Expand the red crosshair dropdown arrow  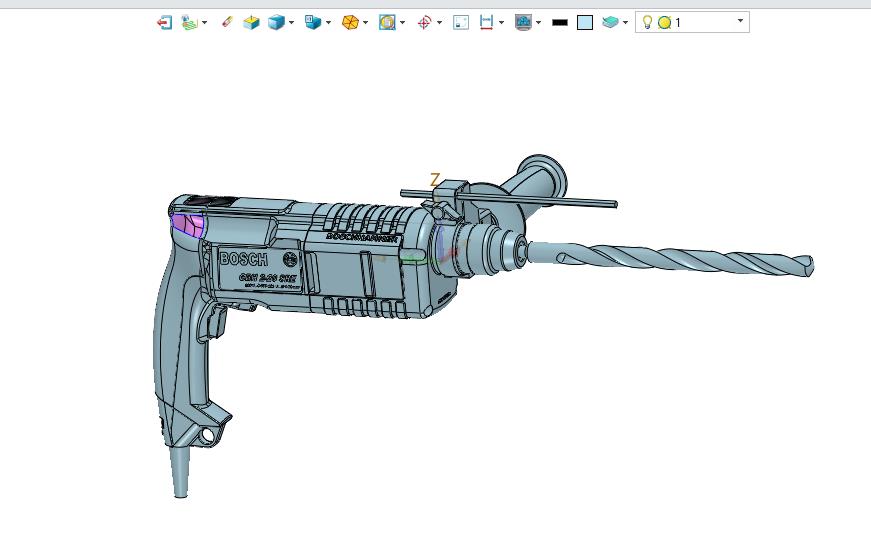439,22
